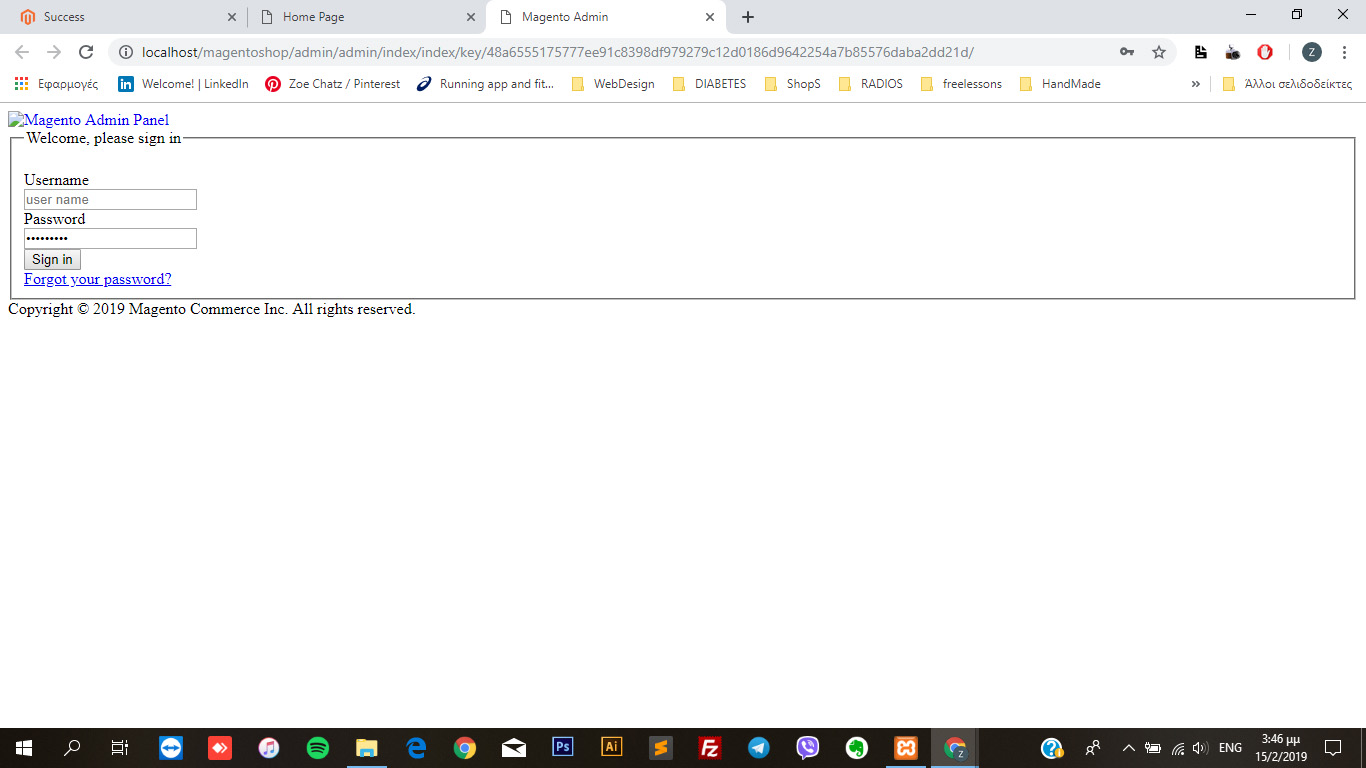
Task: Reload the page with the refresh icon
Action: point(86,52)
